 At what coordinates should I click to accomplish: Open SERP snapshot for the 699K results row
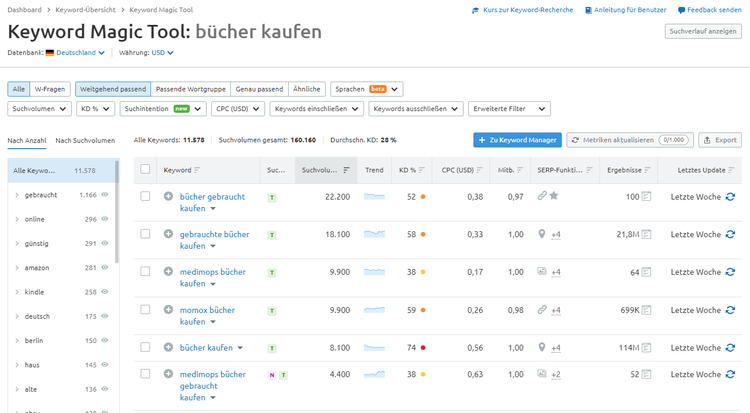coord(646,310)
